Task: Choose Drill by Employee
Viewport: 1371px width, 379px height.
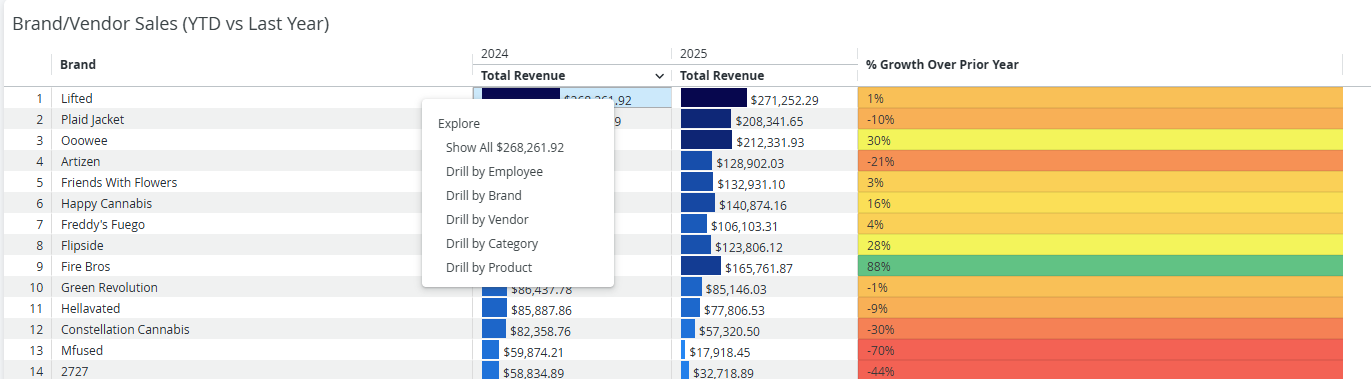Action: click(x=494, y=171)
